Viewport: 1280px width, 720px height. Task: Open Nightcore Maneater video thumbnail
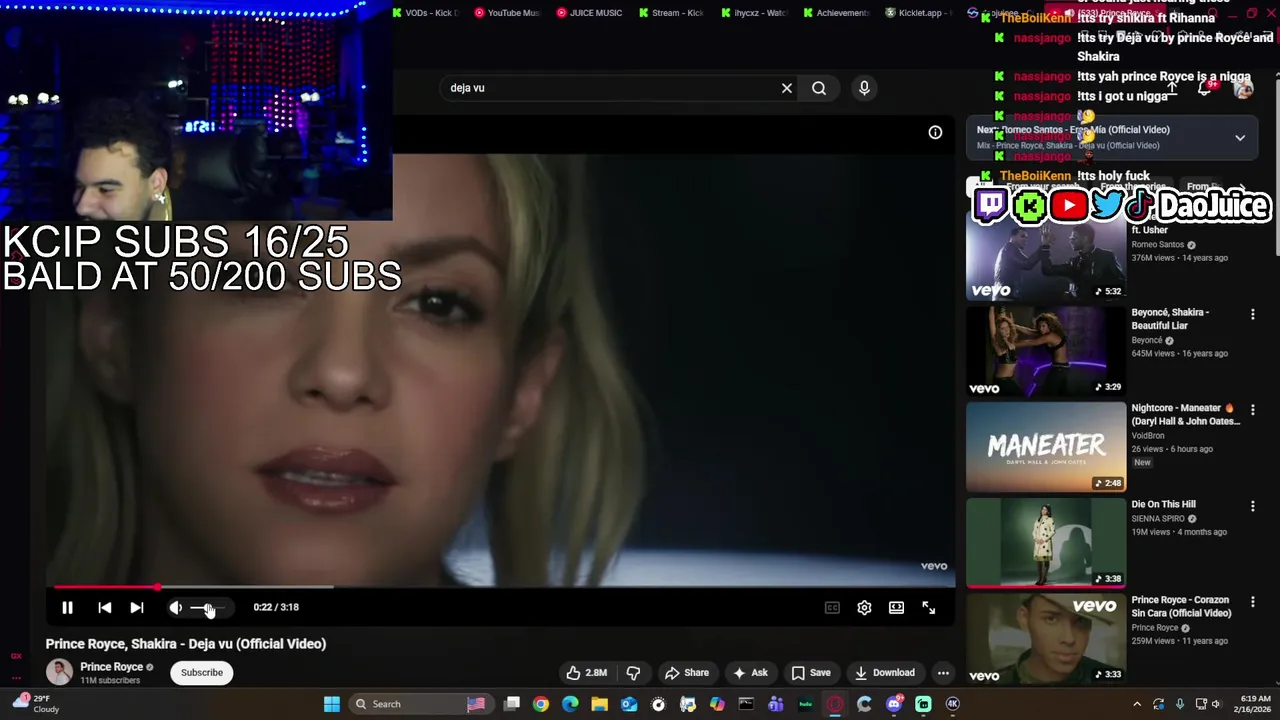(1046, 447)
